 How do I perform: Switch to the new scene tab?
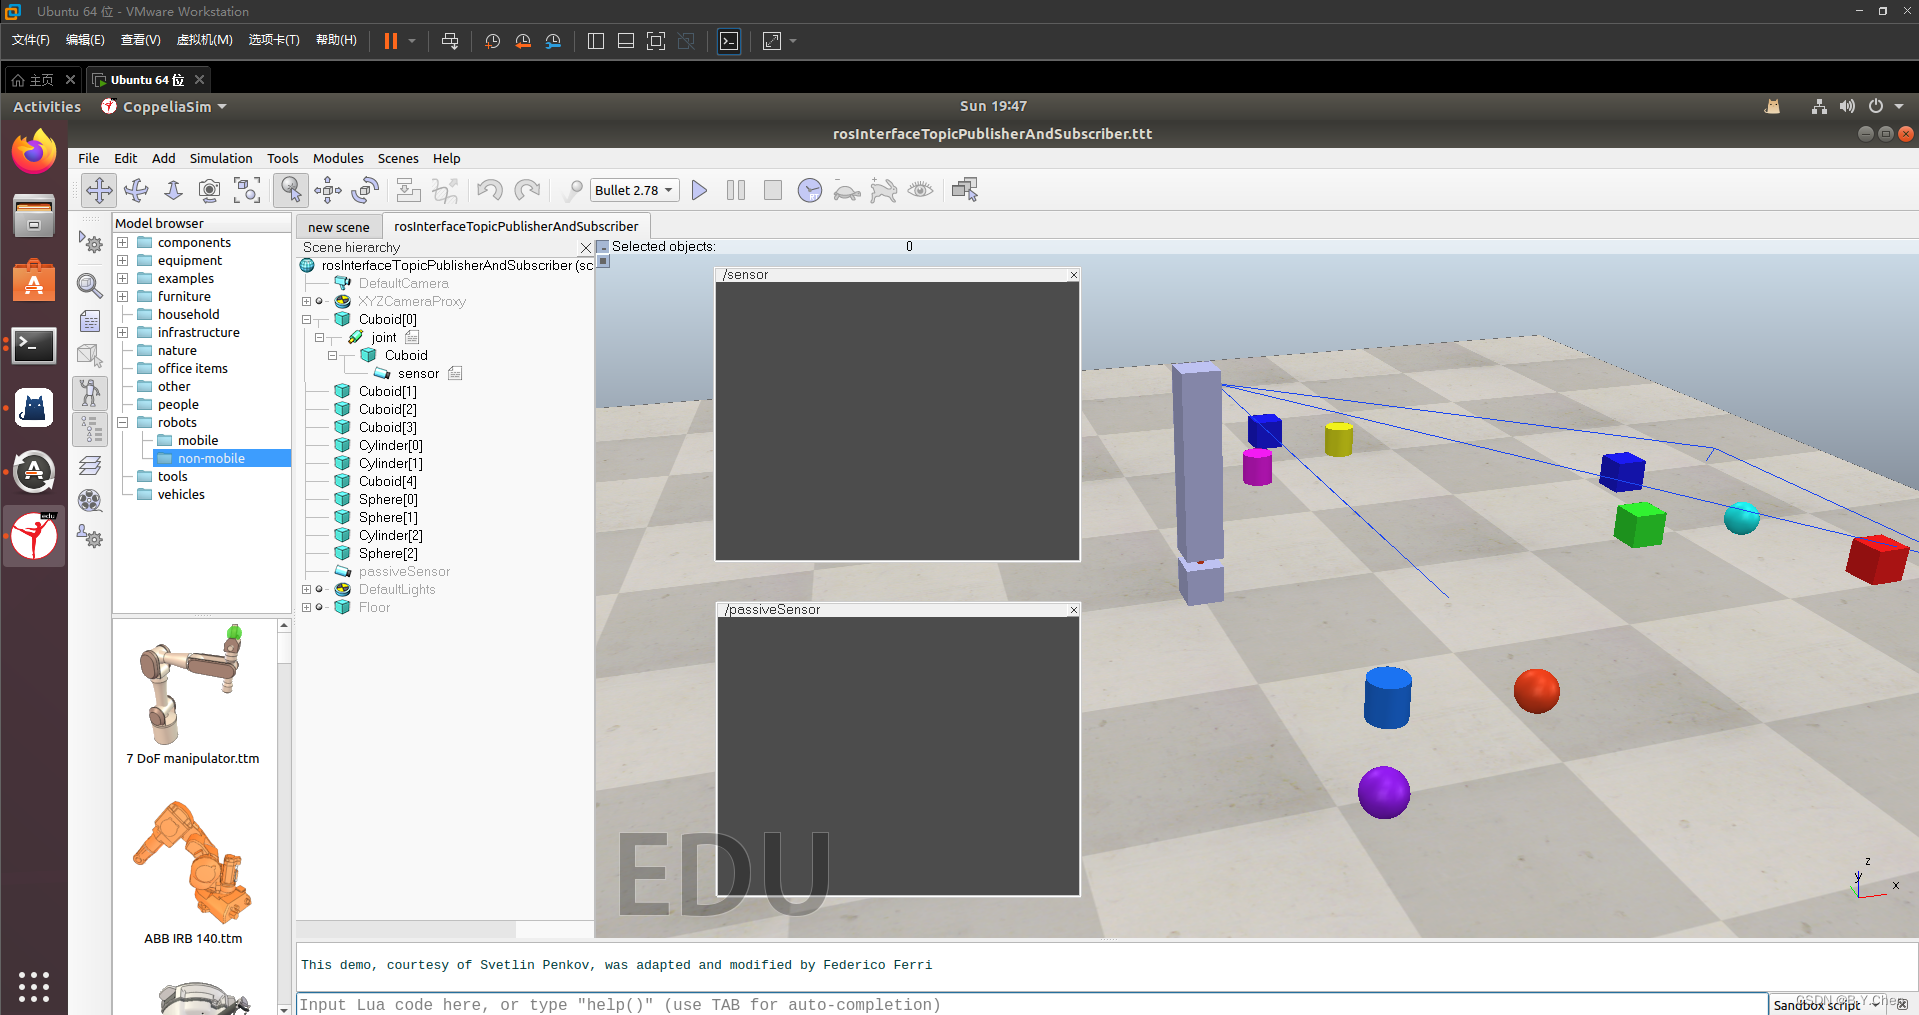click(x=339, y=226)
